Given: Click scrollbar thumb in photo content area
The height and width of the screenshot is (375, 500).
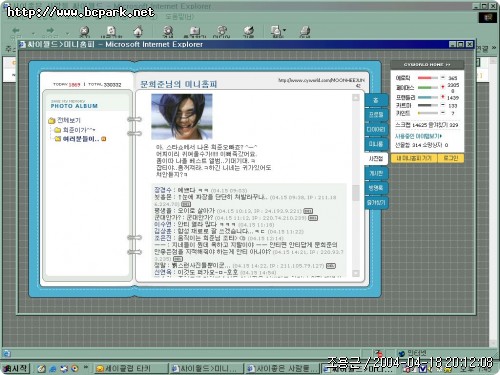Looking at the screenshot, I should tap(356, 193).
